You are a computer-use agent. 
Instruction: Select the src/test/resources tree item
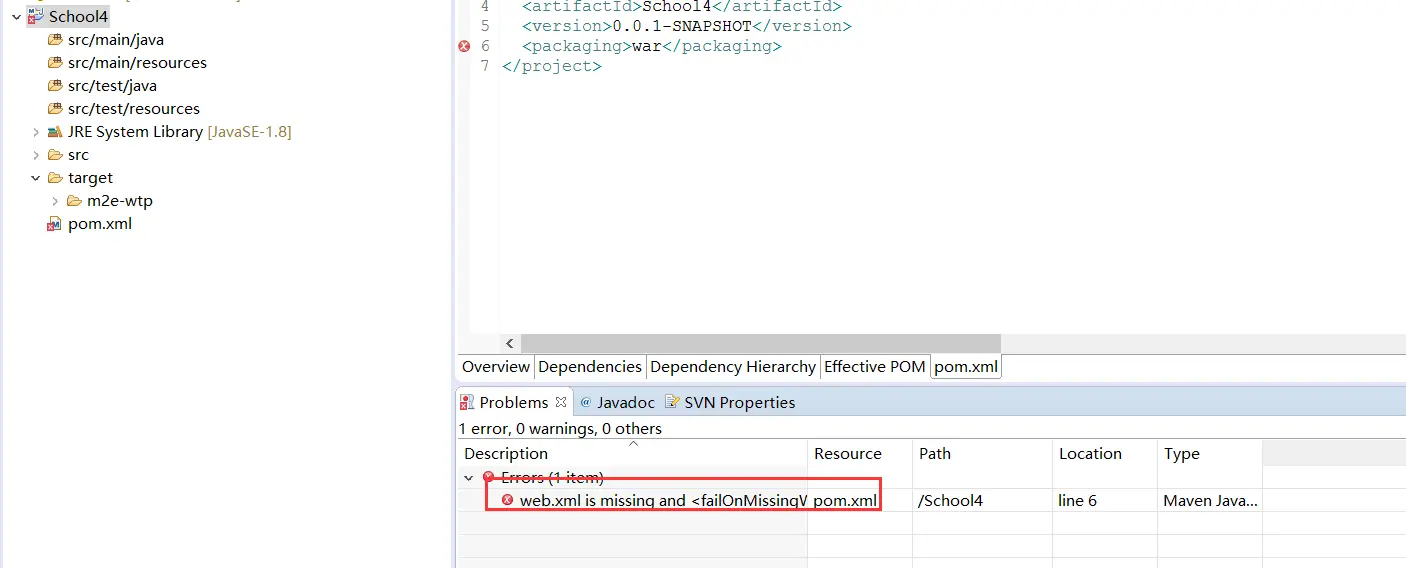(x=134, y=109)
